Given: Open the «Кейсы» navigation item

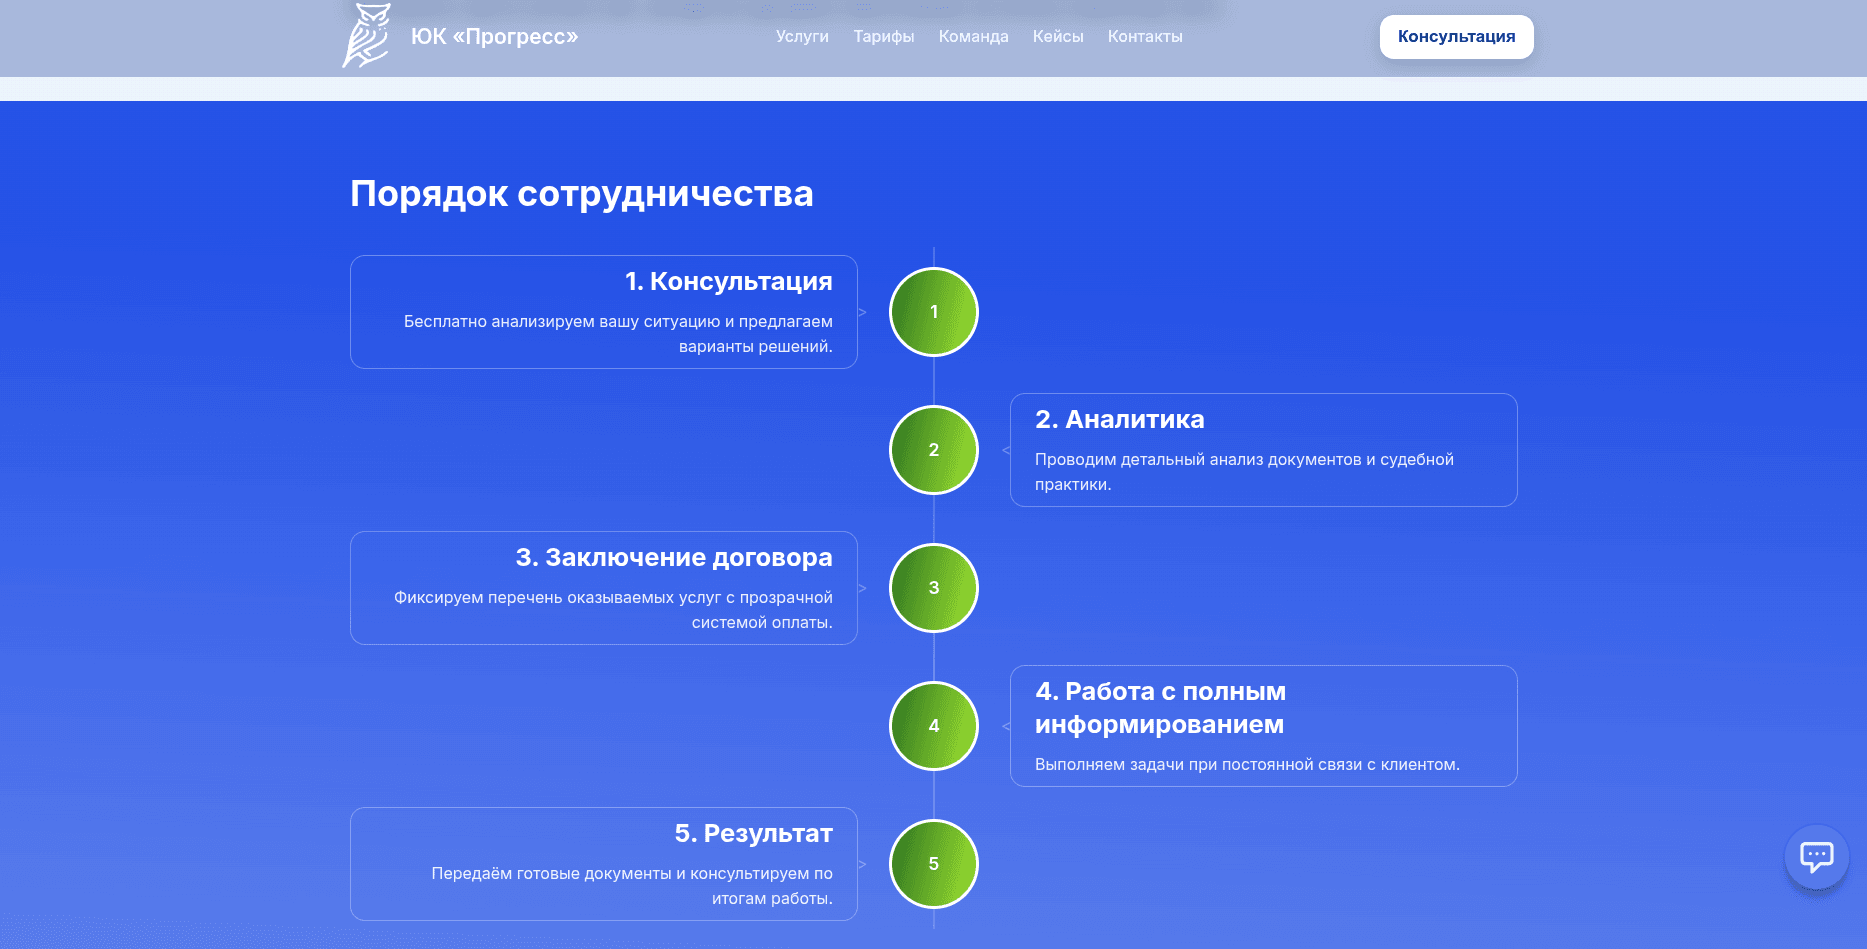Looking at the screenshot, I should click(1057, 36).
